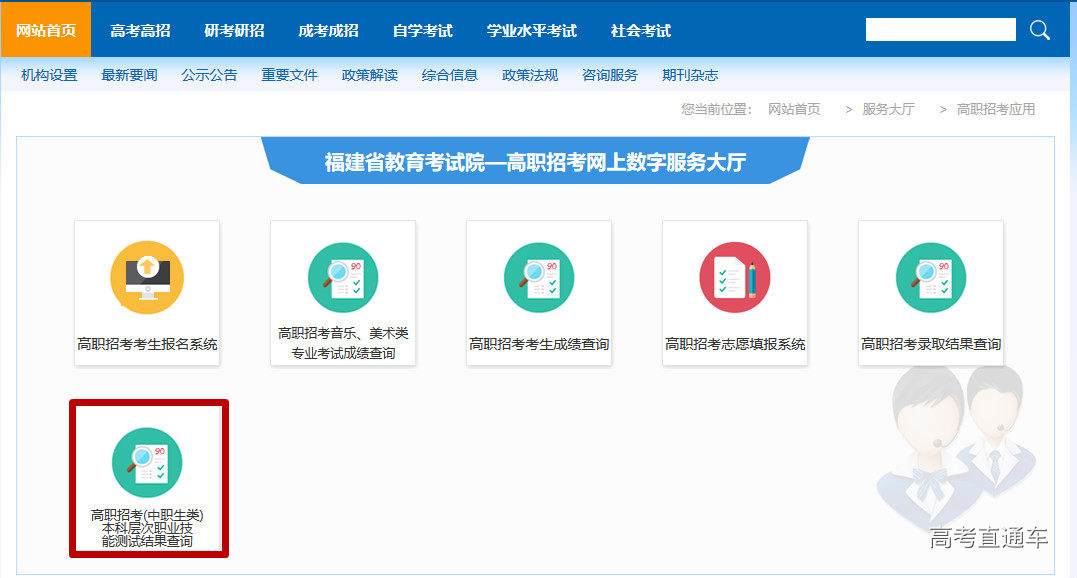The width and height of the screenshot is (1077, 578).
Task: Open the 高职招考录取结果查询 icon
Action: pos(931,277)
